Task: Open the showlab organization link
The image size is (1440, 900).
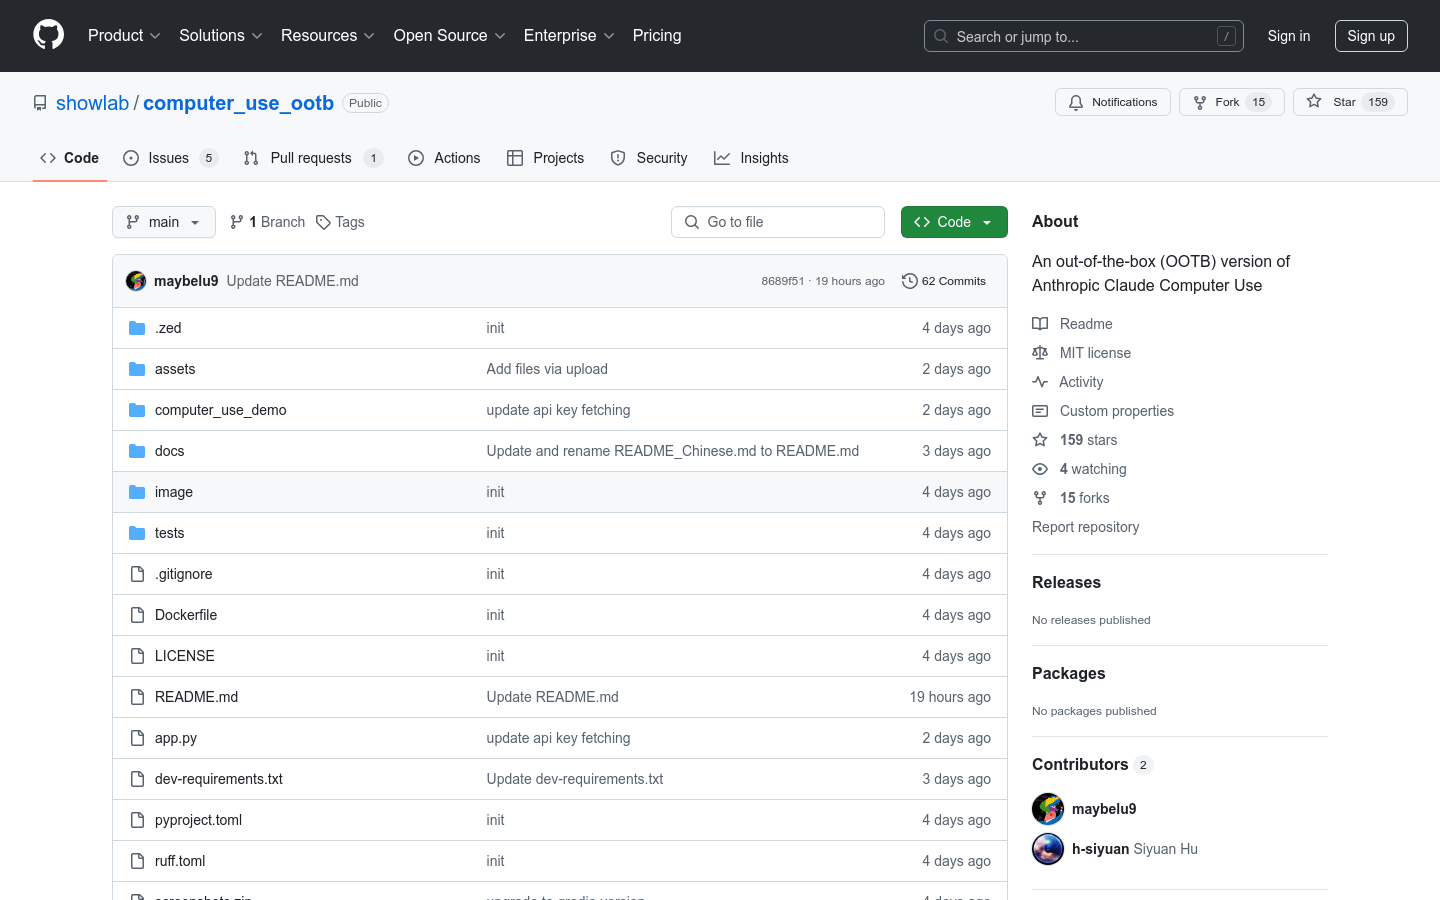Action: (92, 103)
